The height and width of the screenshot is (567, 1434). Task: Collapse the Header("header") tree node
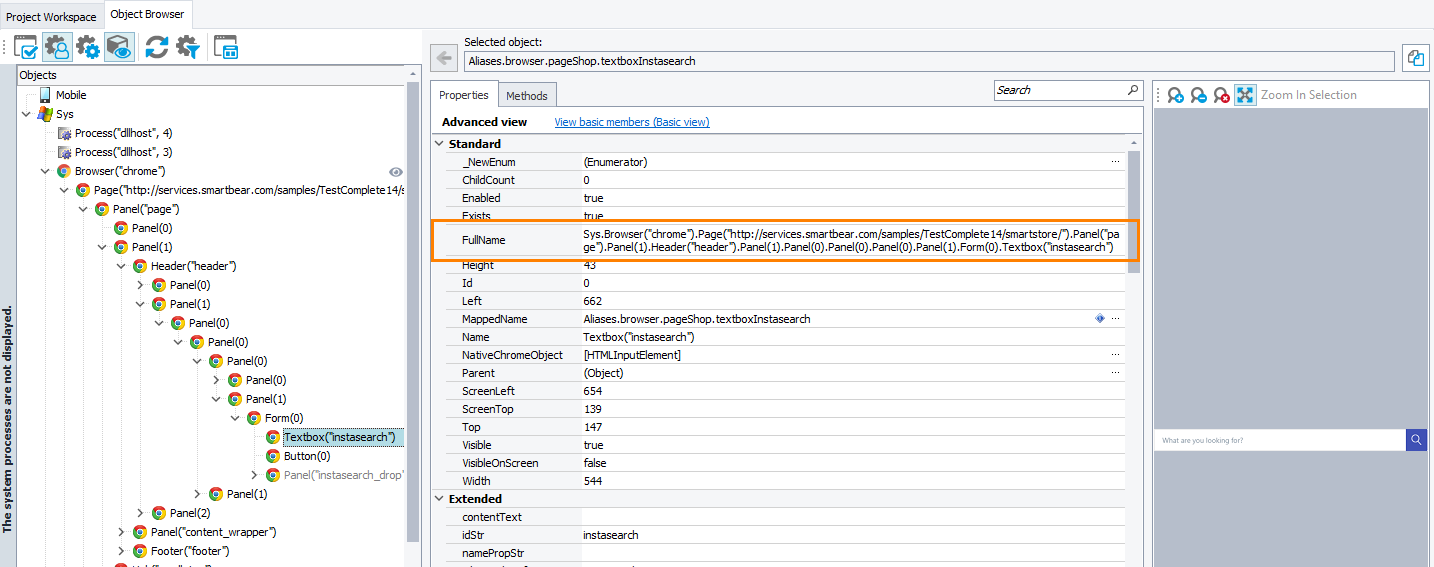[121, 266]
